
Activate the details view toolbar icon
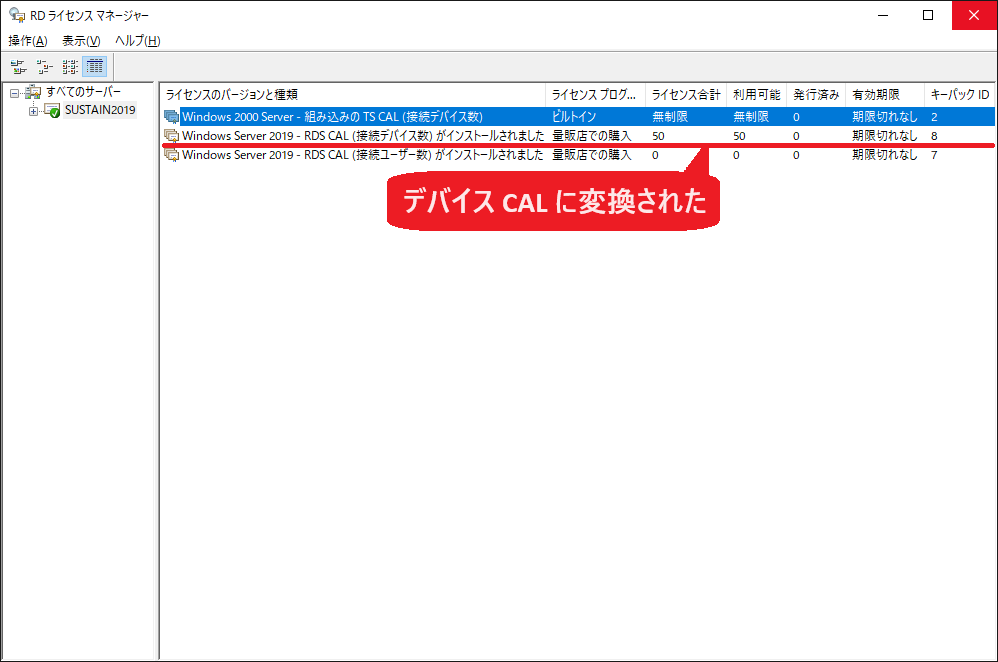pyautogui.click(x=95, y=67)
